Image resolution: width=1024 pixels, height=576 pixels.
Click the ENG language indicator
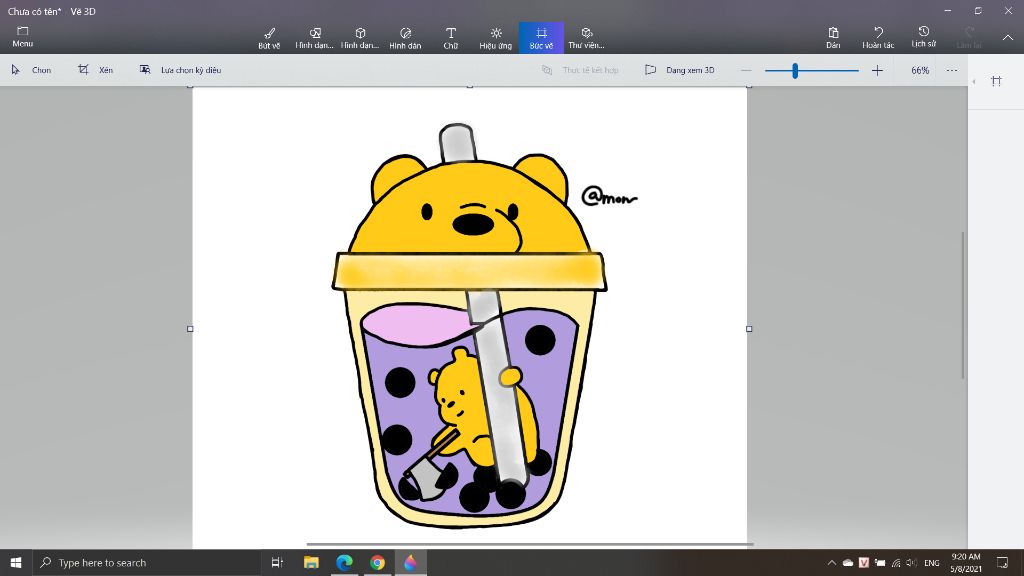click(x=932, y=562)
